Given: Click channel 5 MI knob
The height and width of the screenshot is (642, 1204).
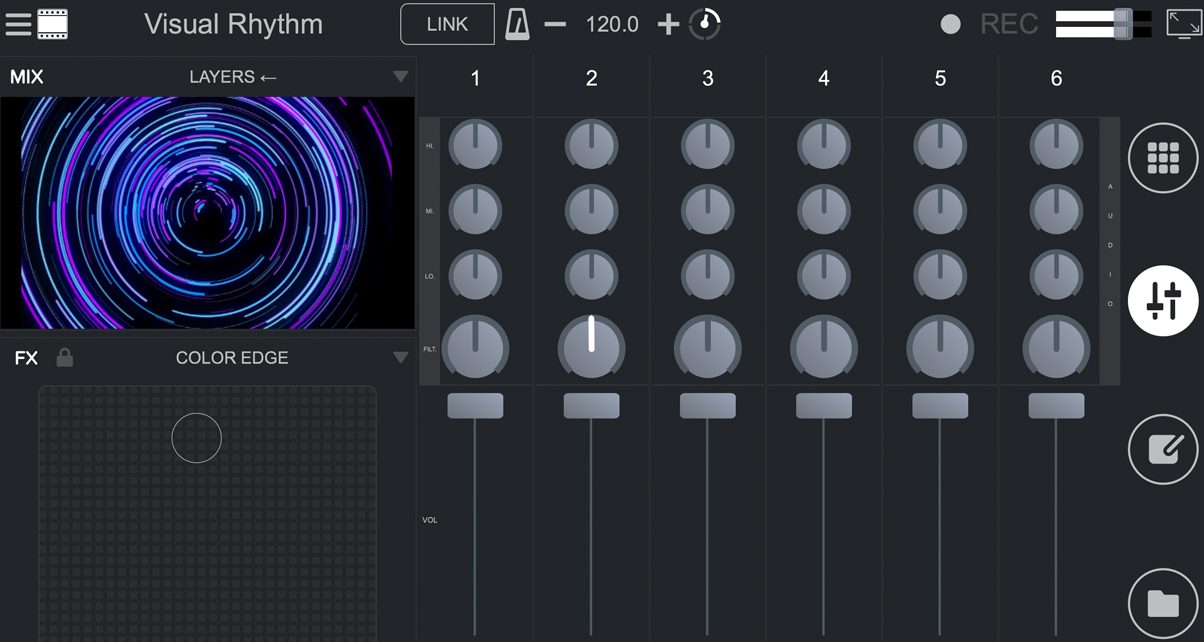Looking at the screenshot, I should pos(940,210).
